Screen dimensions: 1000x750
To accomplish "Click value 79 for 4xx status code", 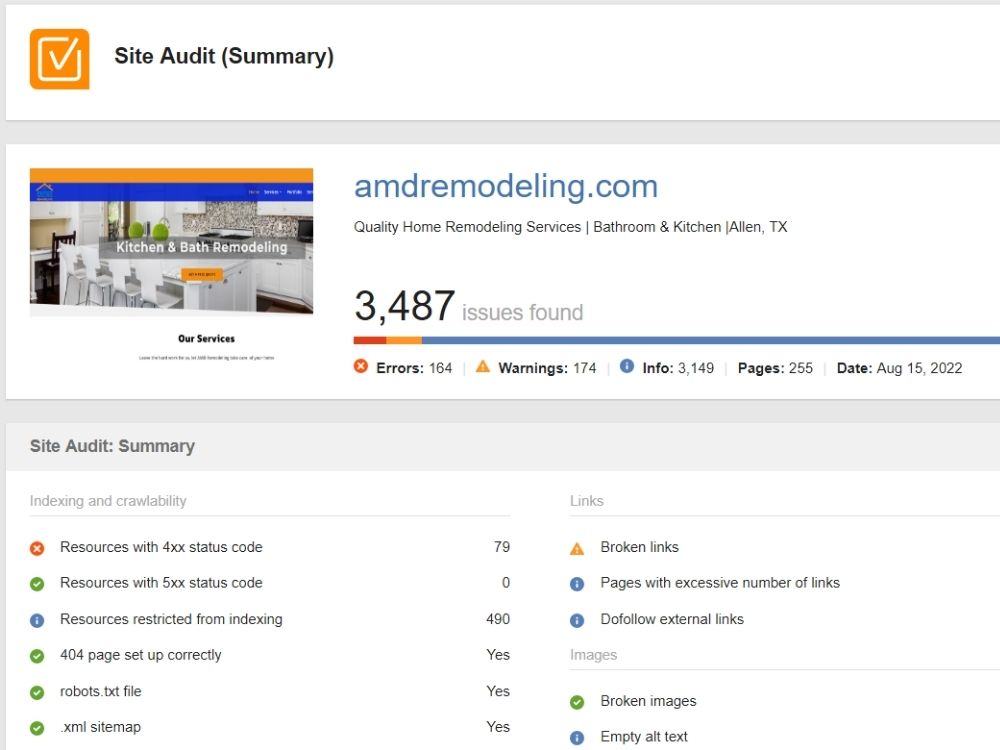I will coord(502,547).
